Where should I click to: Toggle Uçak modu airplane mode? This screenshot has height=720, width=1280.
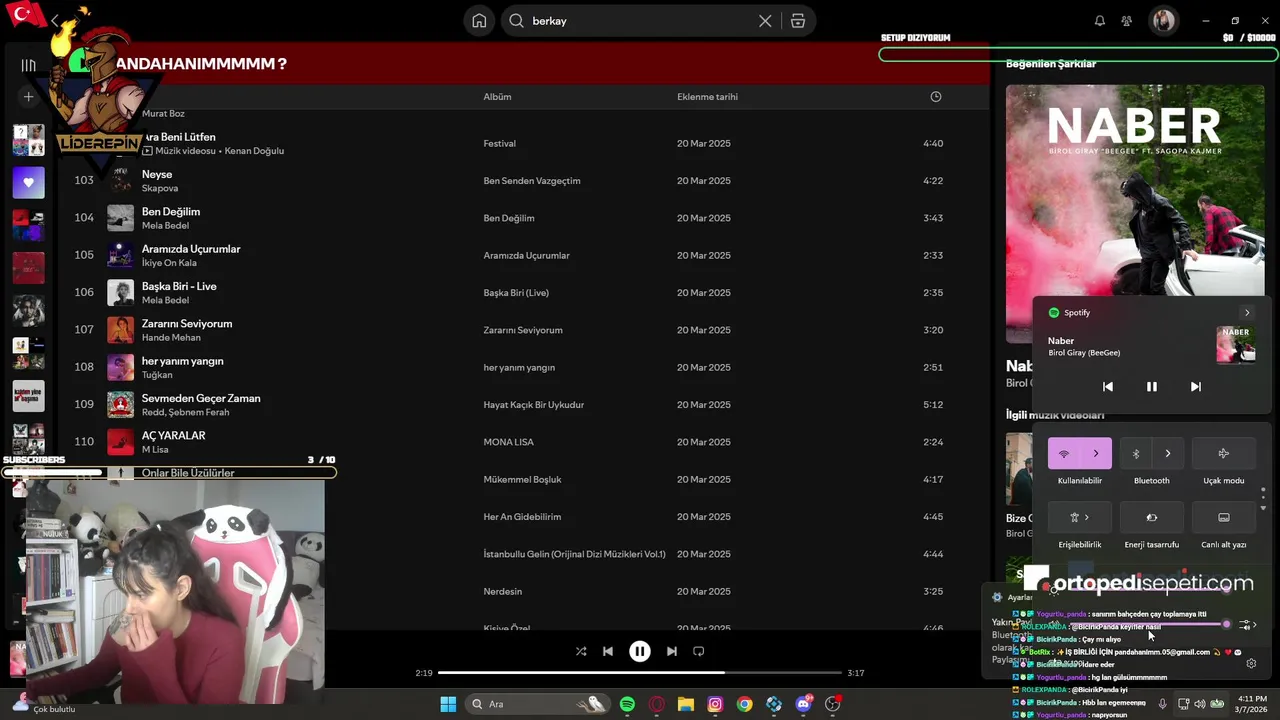1224,454
